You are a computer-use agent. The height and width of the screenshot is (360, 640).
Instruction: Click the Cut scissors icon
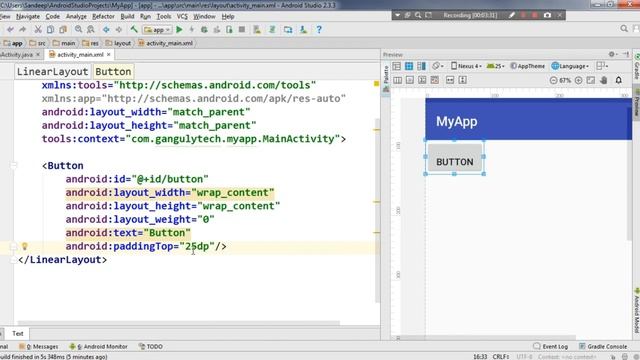pos(38,29)
